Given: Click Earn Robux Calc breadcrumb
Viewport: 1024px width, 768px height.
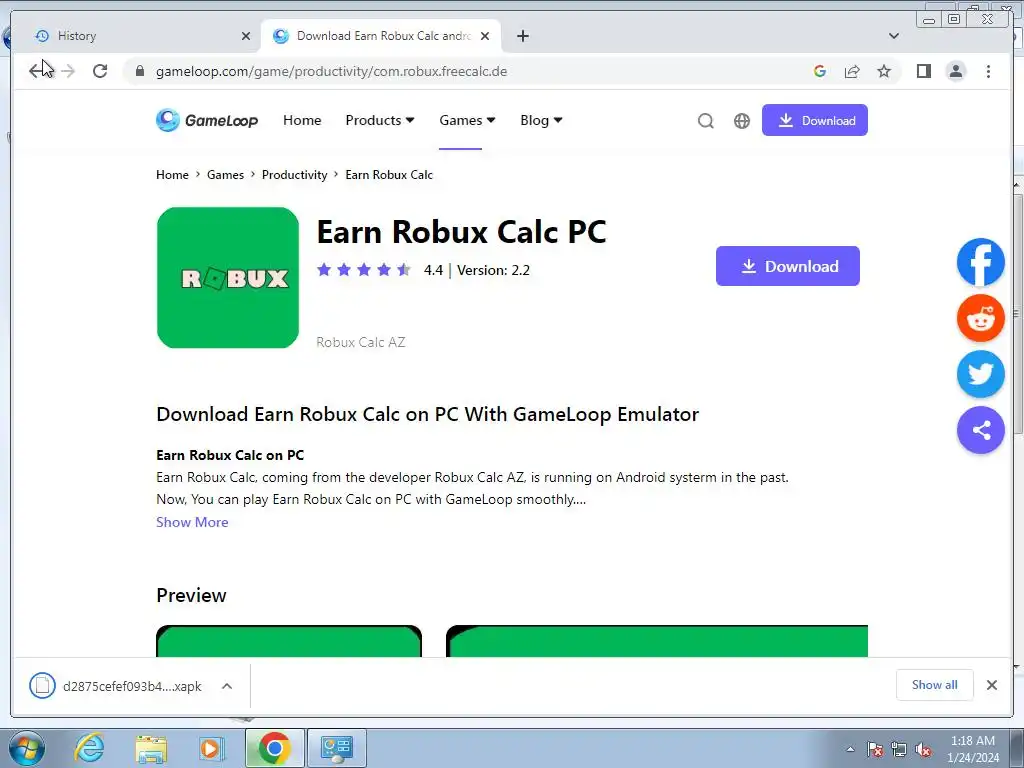Looking at the screenshot, I should coord(389,174).
